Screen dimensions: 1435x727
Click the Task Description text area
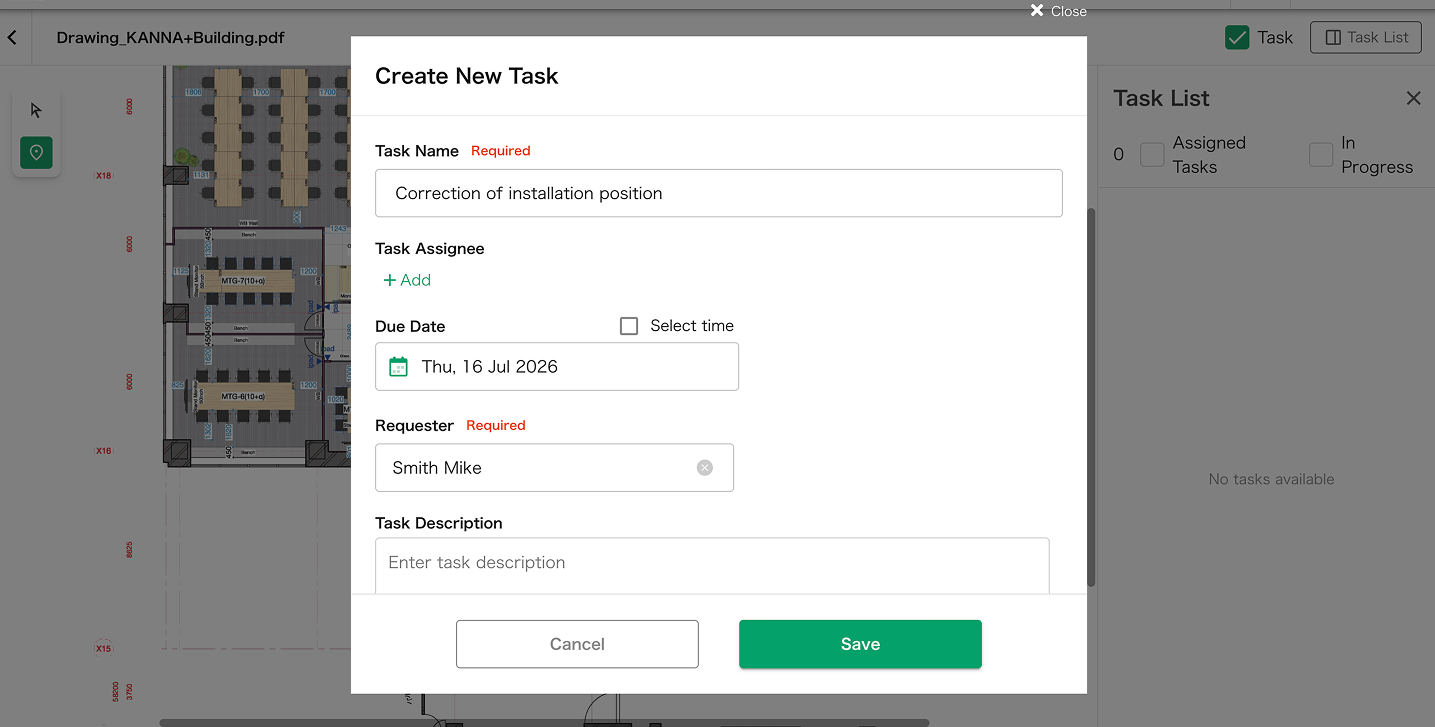712,566
